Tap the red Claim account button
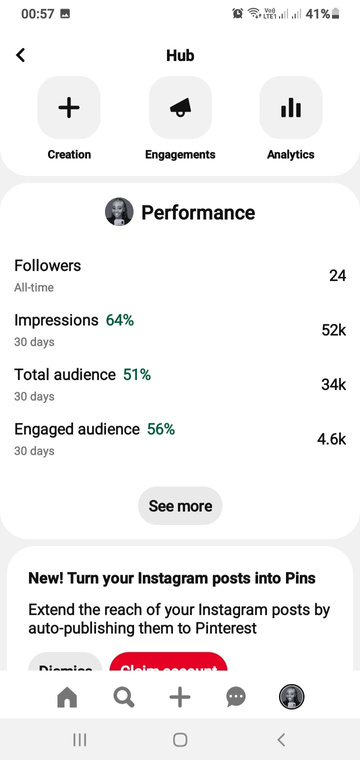 pyautogui.click(x=169, y=662)
